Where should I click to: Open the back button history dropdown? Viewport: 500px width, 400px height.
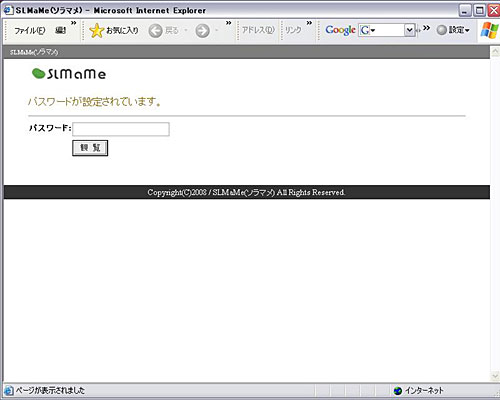coord(186,31)
